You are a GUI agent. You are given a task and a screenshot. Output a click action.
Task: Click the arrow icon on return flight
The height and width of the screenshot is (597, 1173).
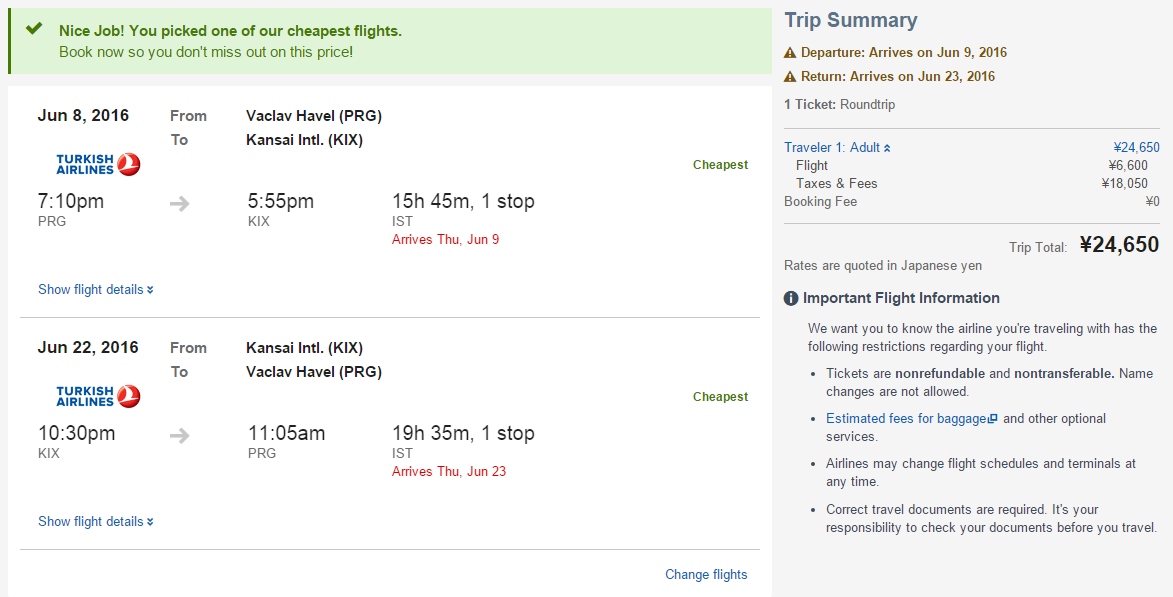[180, 435]
